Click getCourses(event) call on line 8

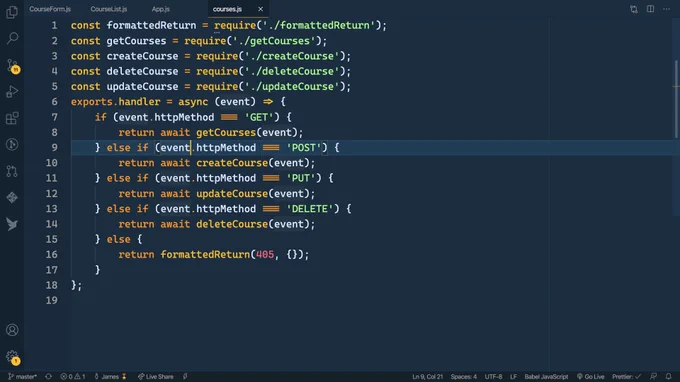(247, 132)
